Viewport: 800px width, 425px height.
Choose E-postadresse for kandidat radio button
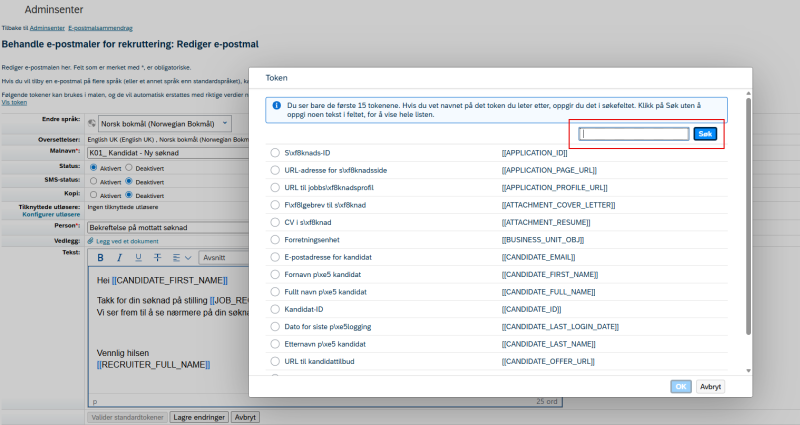coord(275,257)
